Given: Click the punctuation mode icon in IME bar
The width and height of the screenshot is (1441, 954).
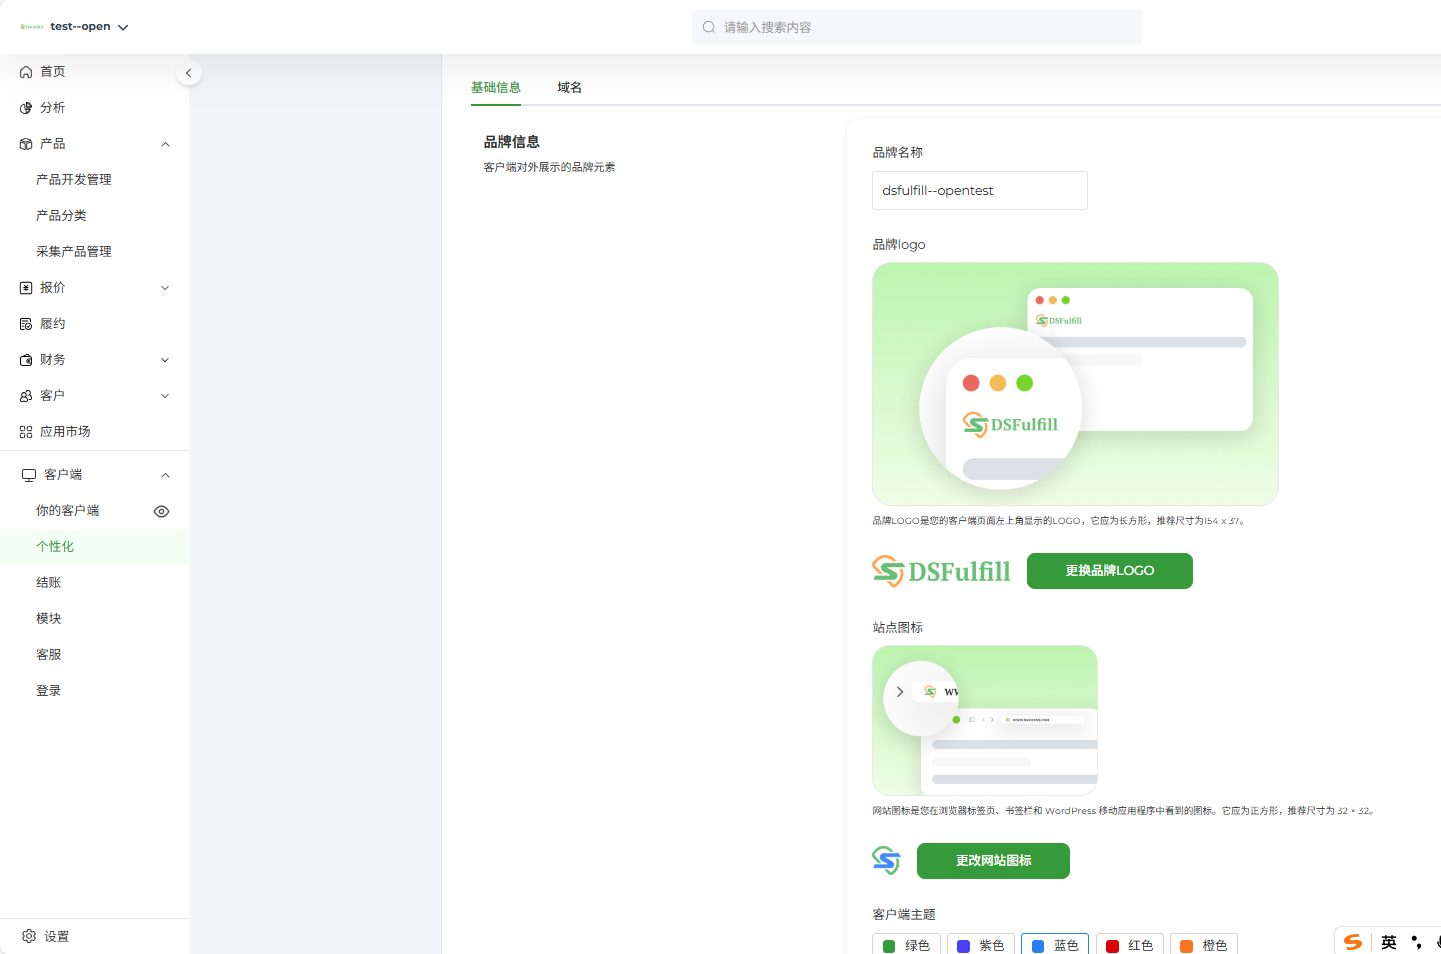Looking at the screenshot, I should 1416,942.
